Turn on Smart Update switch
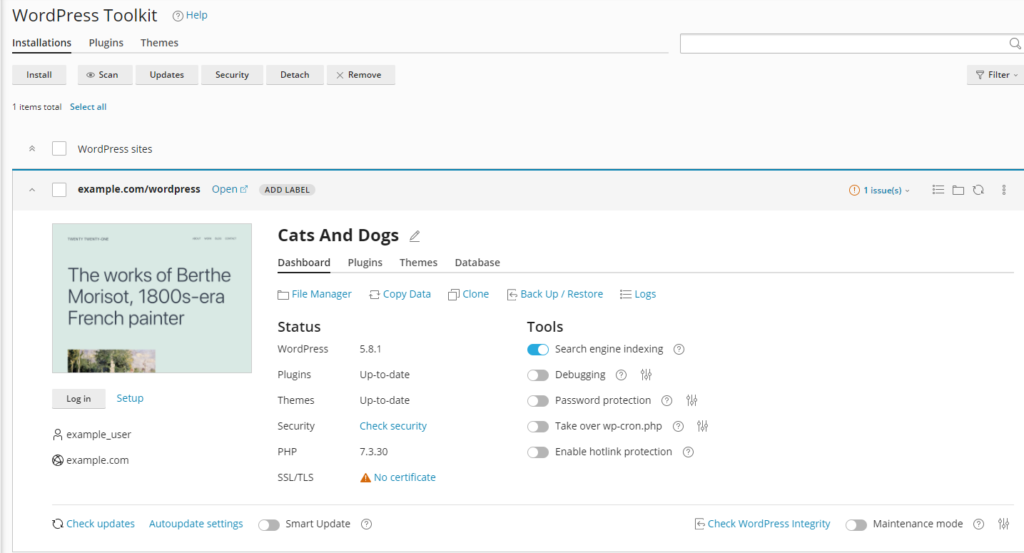This screenshot has width=1024, height=553. click(x=268, y=524)
